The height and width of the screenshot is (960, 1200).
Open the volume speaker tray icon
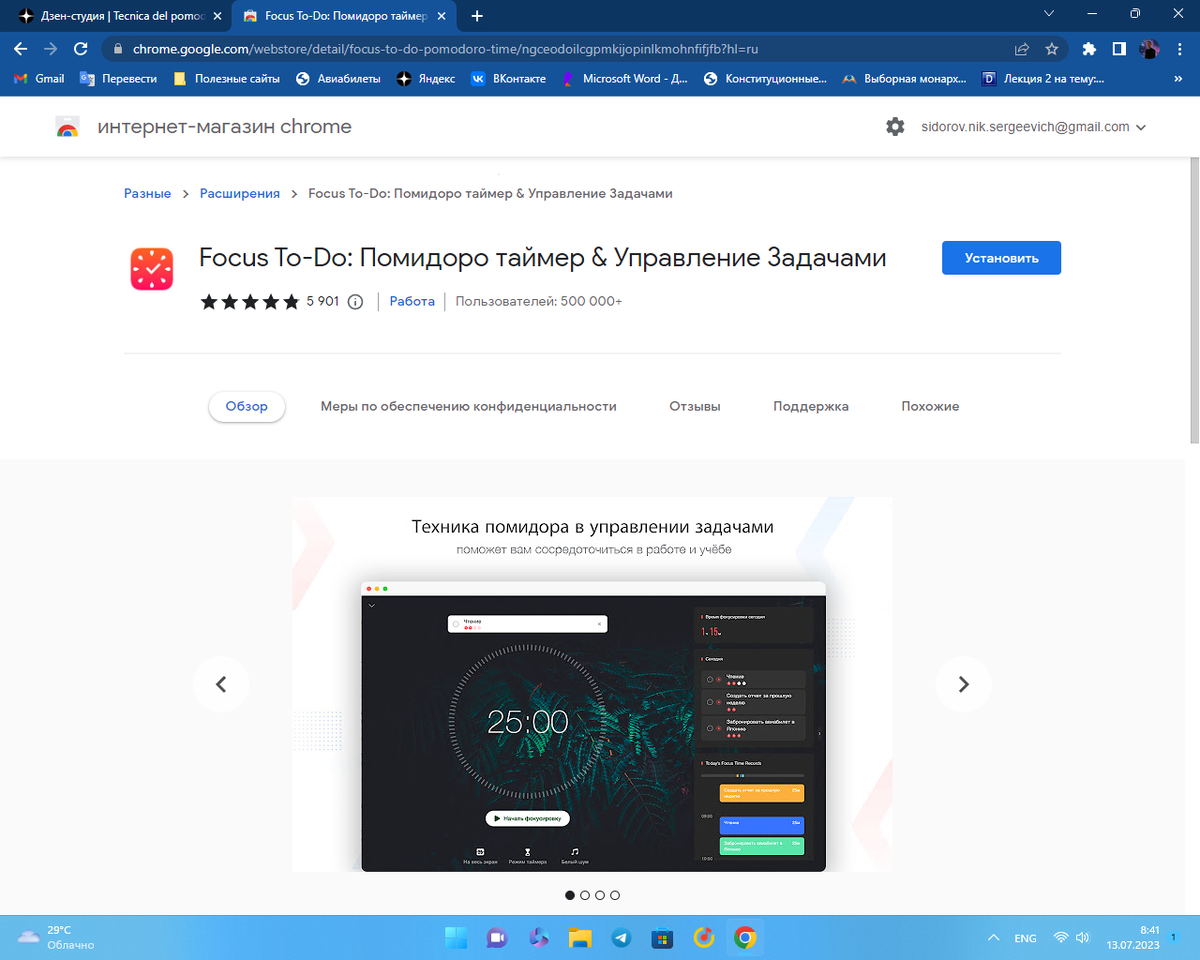[1082, 938]
